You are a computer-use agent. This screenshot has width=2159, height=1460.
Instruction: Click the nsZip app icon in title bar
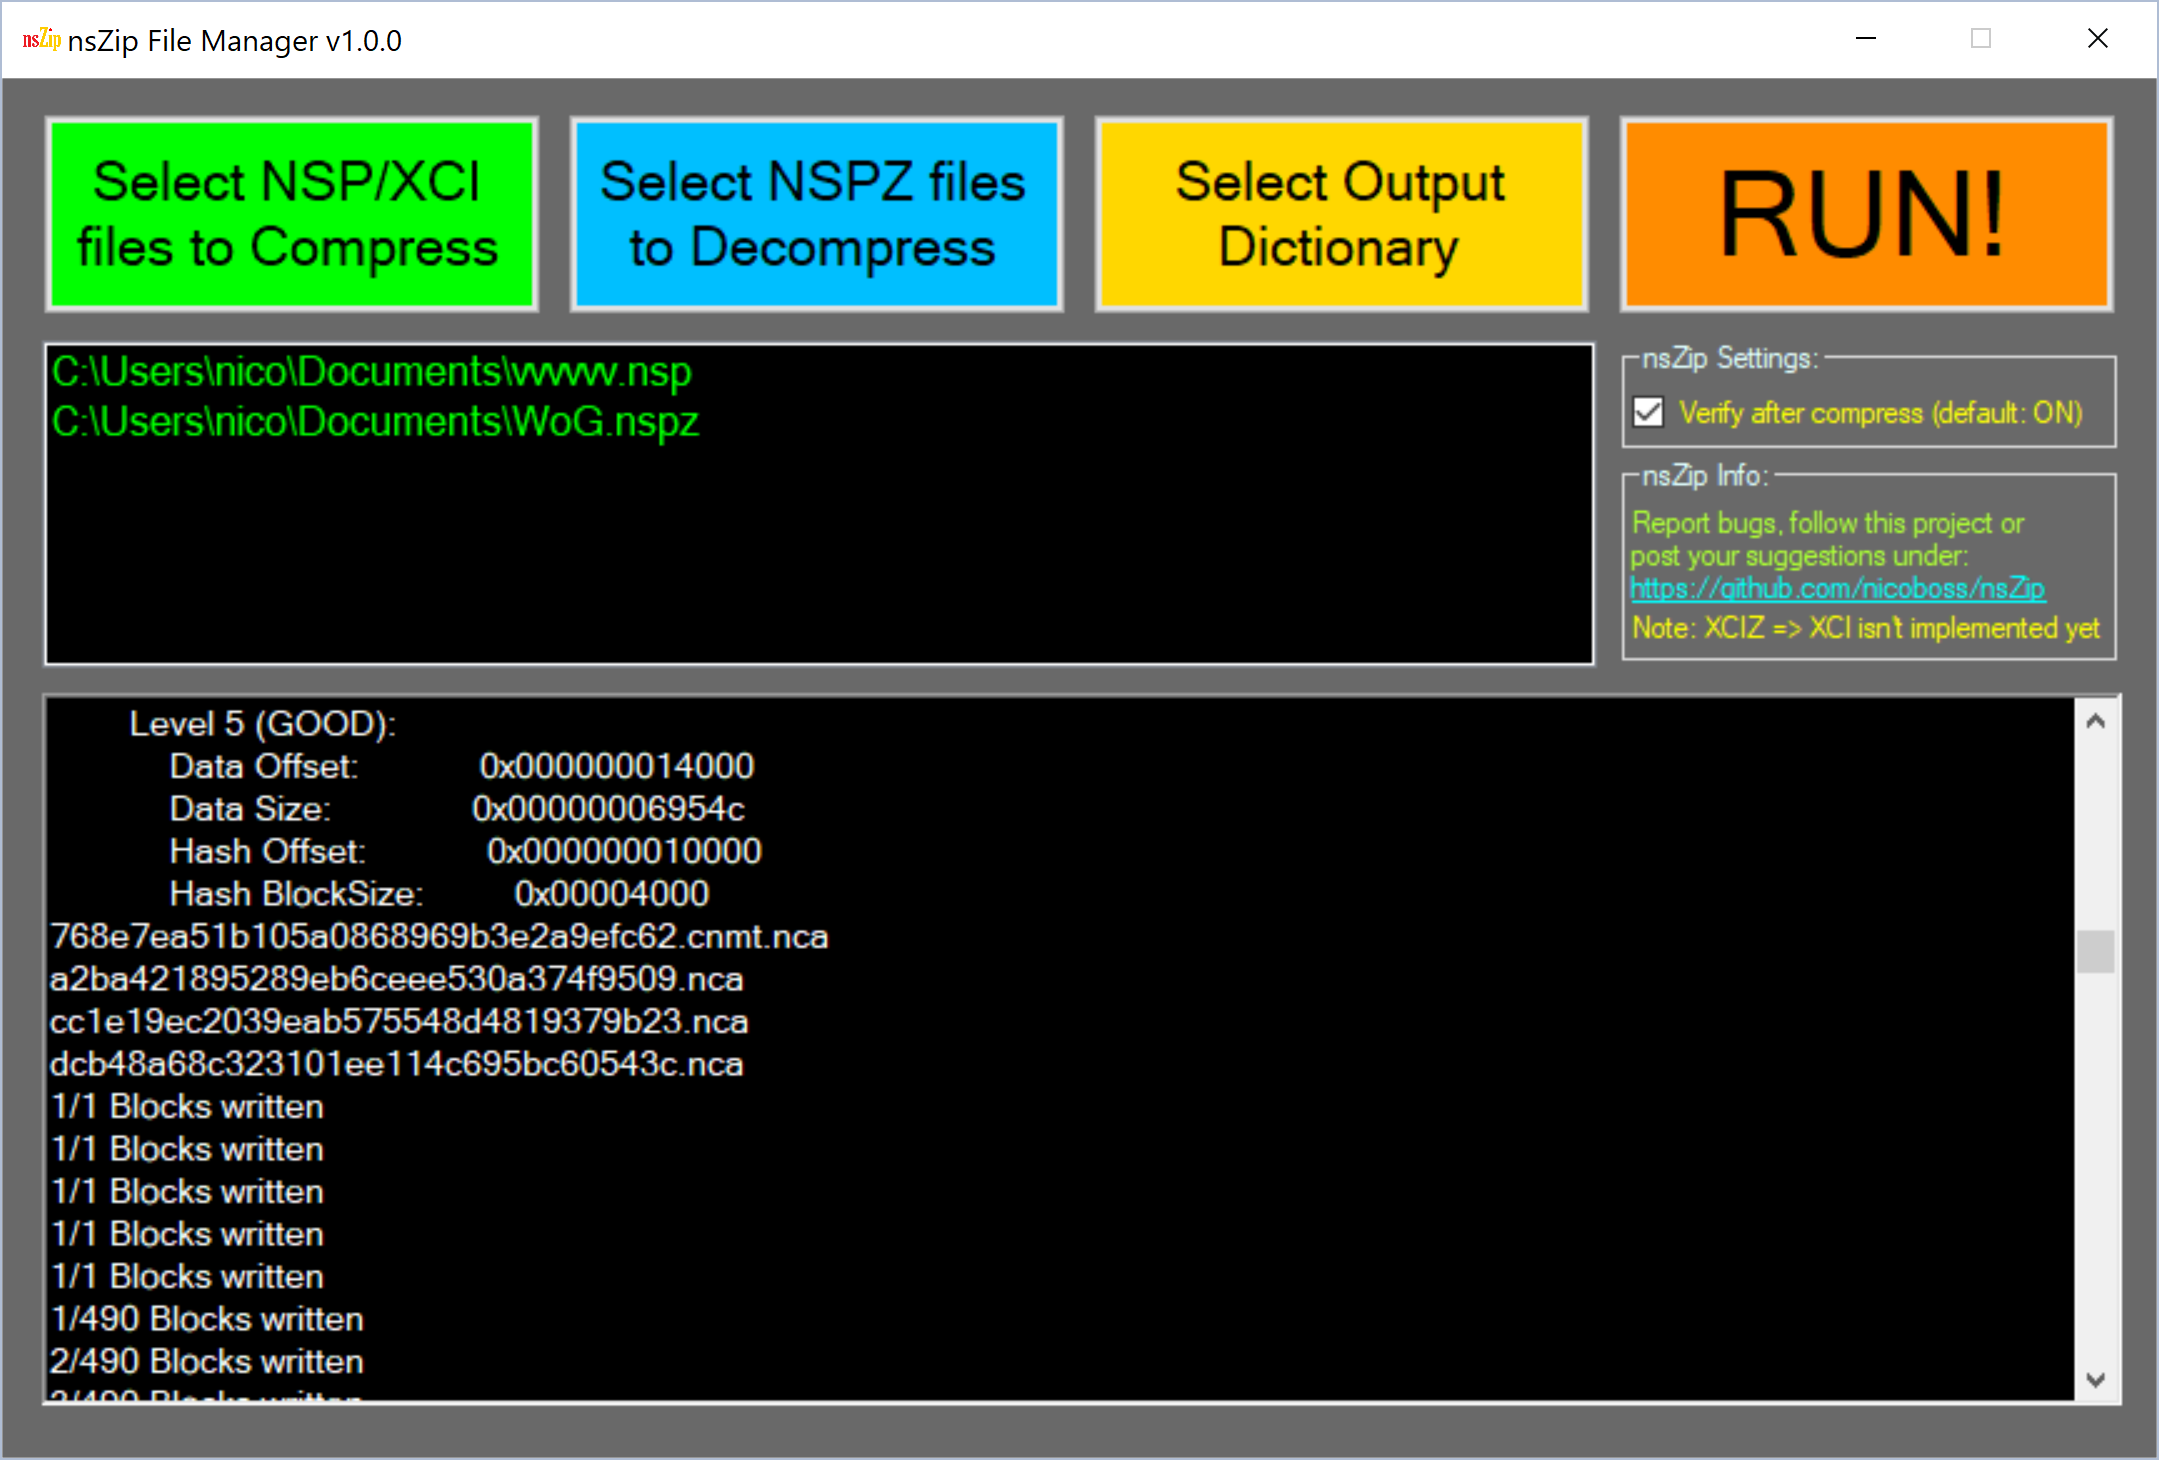click(x=41, y=40)
